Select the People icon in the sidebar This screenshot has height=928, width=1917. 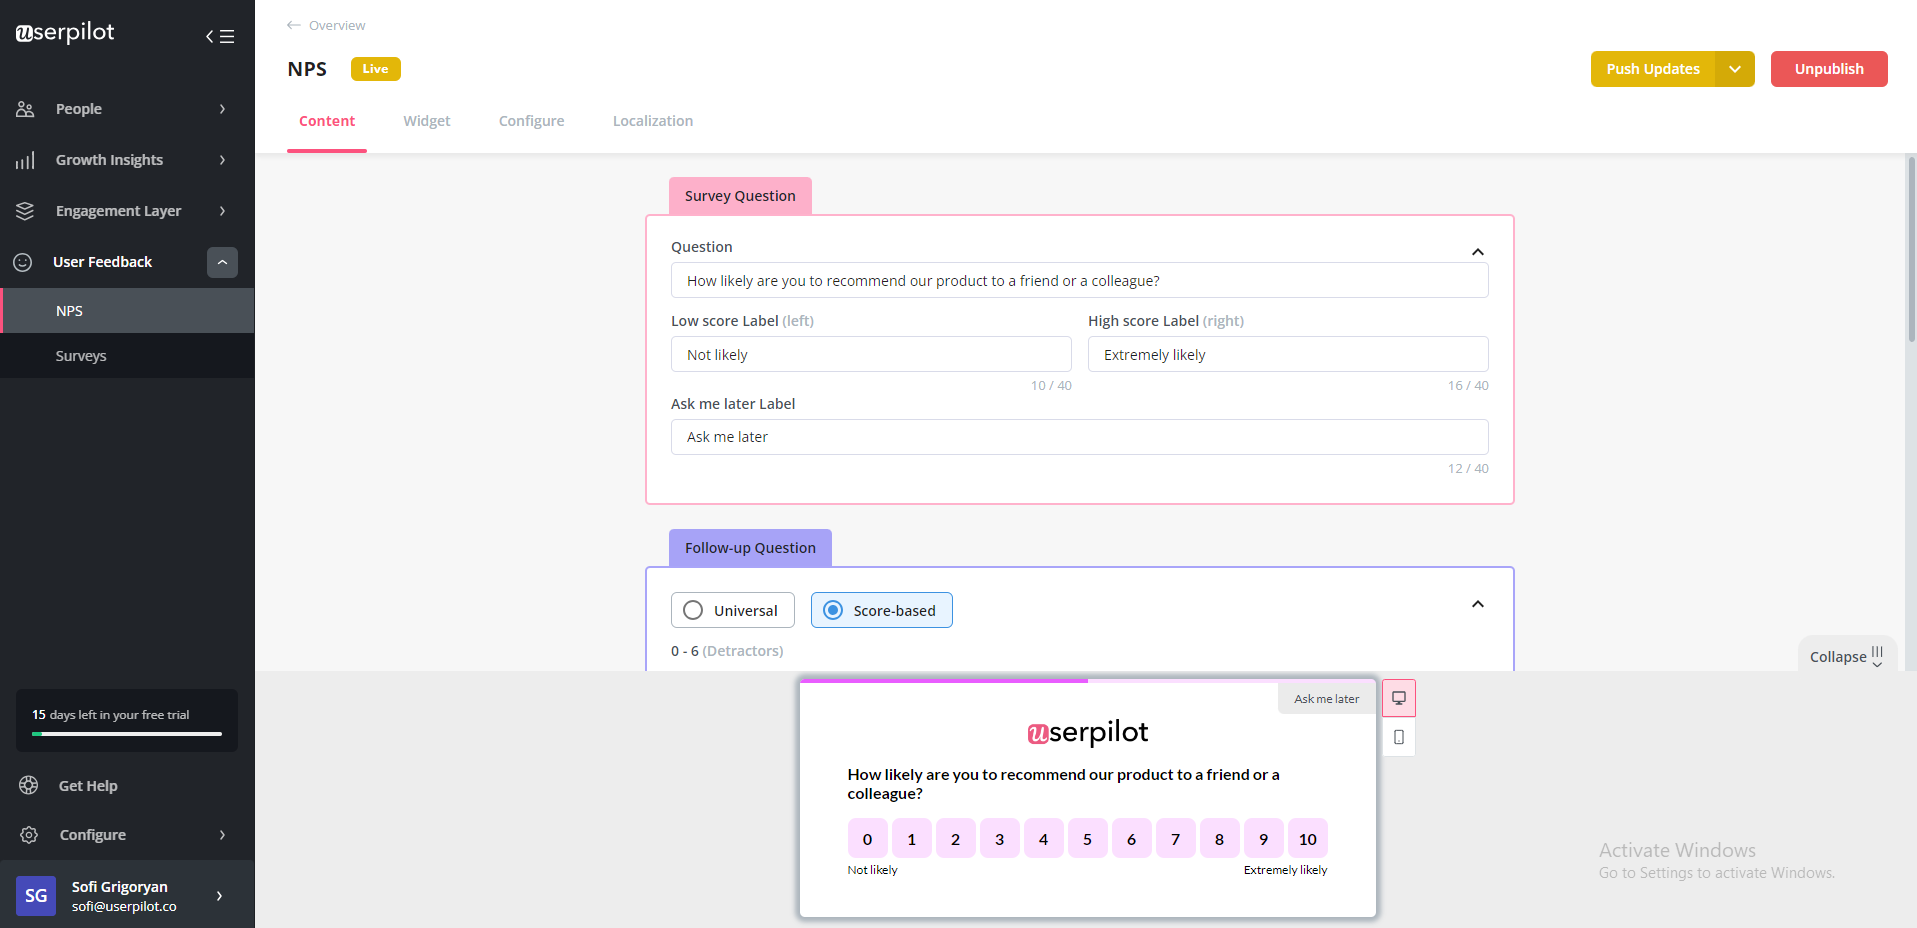pyautogui.click(x=25, y=109)
